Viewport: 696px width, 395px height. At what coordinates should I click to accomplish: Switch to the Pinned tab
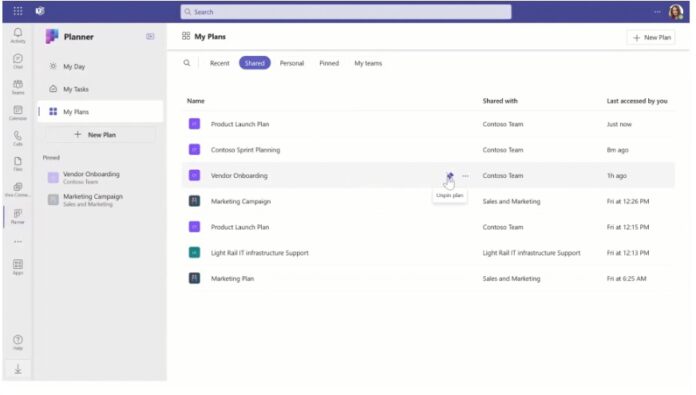coord(329,63)
